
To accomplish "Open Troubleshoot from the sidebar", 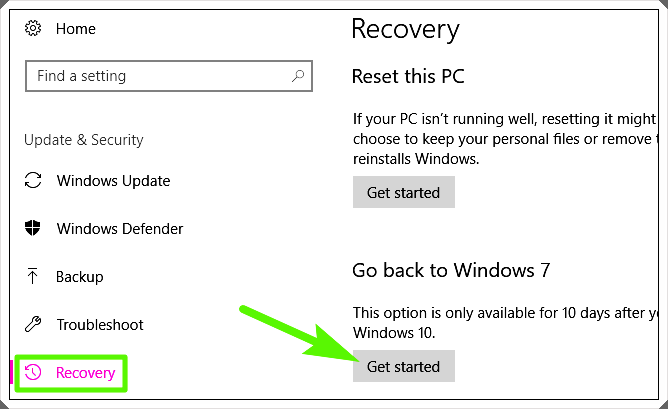I will (100, 325).
